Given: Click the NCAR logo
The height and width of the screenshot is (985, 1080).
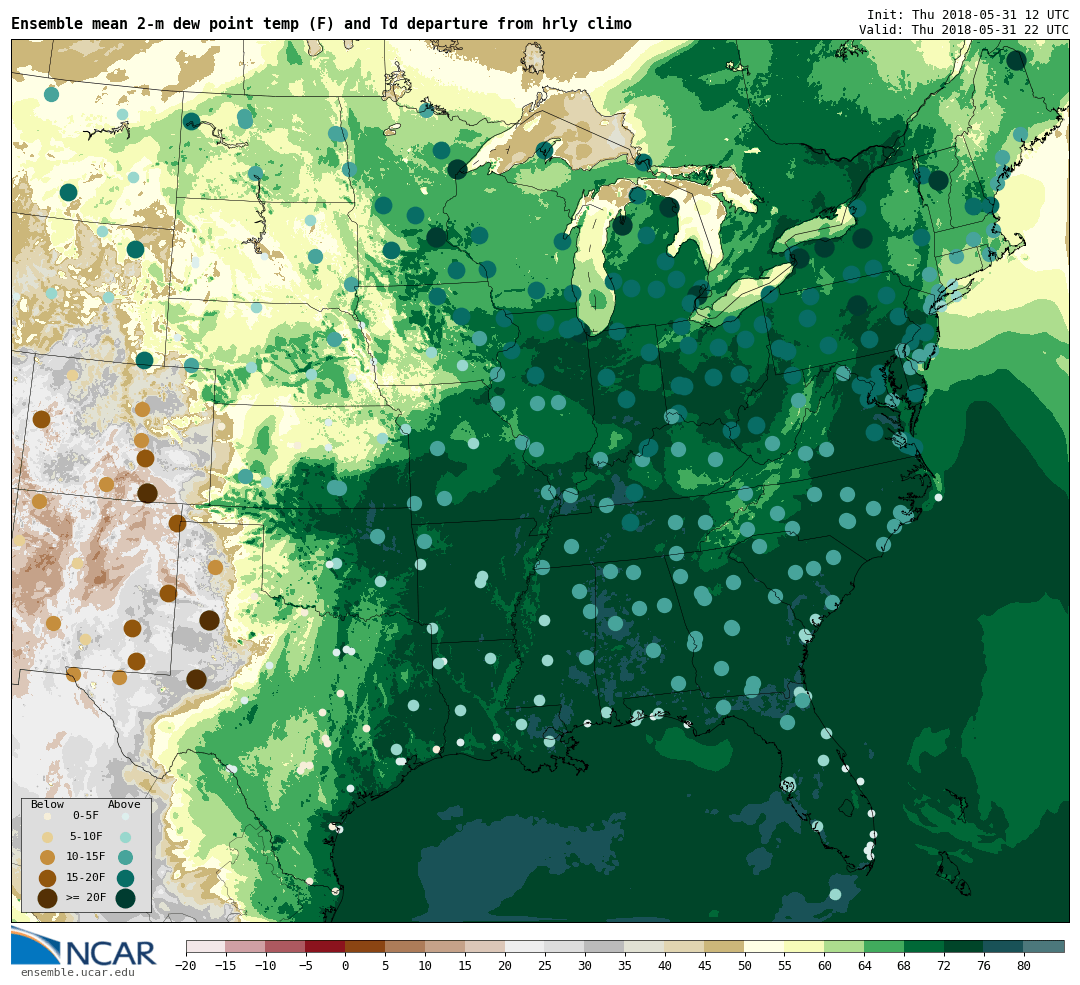Looking at the screenshot, I should pos(84,947).
